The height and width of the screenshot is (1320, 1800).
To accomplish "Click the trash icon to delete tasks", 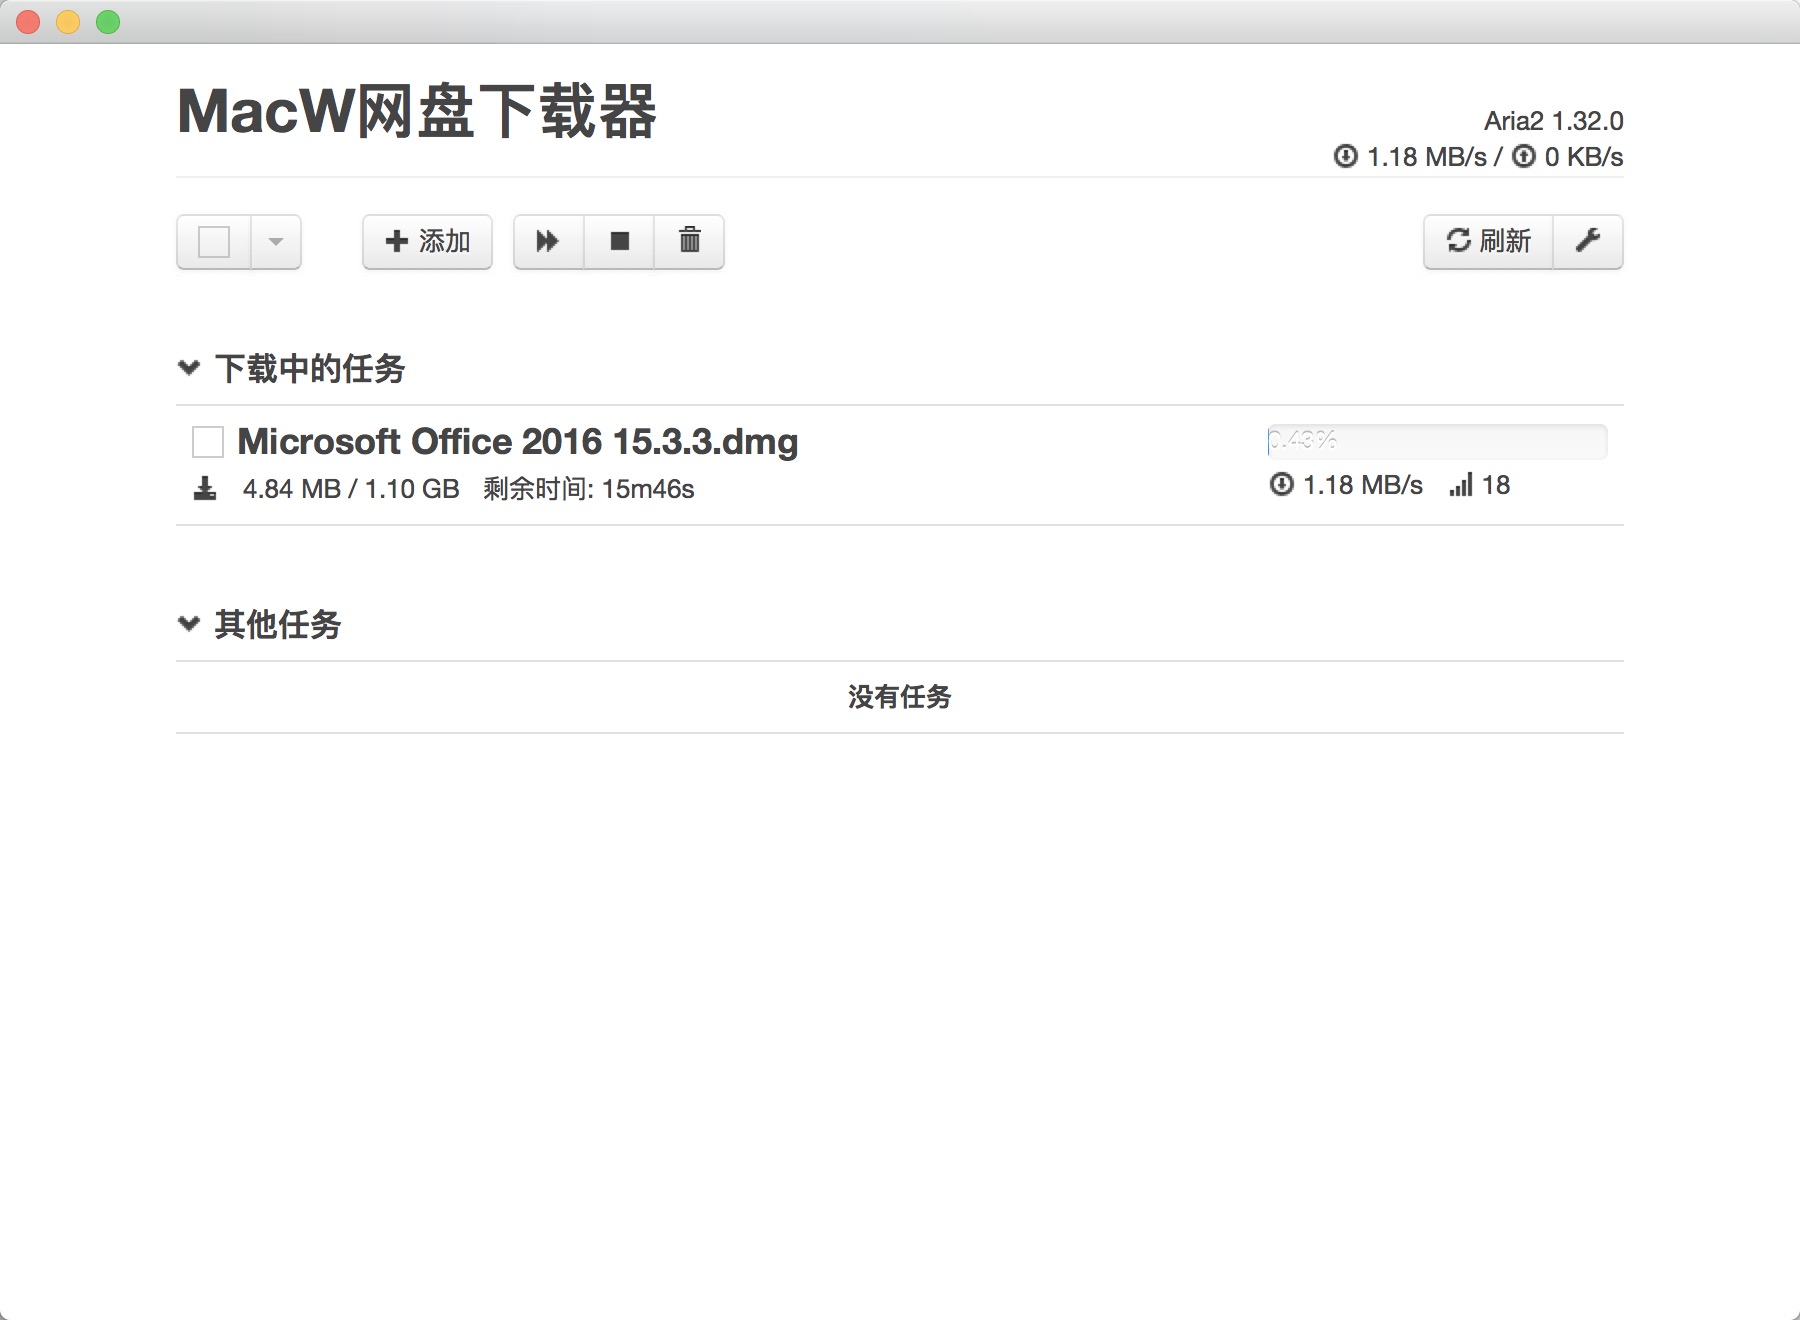I will [x=689, y=241].
